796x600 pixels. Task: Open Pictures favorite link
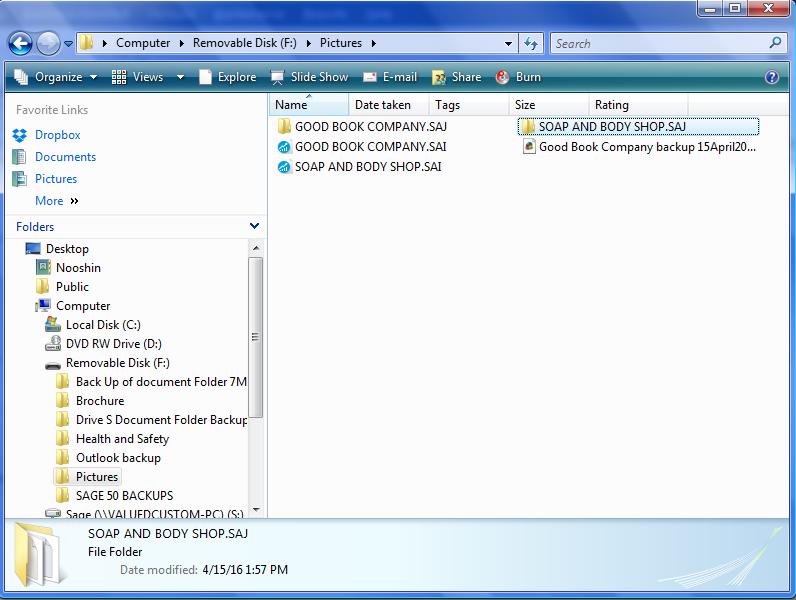coord(56,179)
